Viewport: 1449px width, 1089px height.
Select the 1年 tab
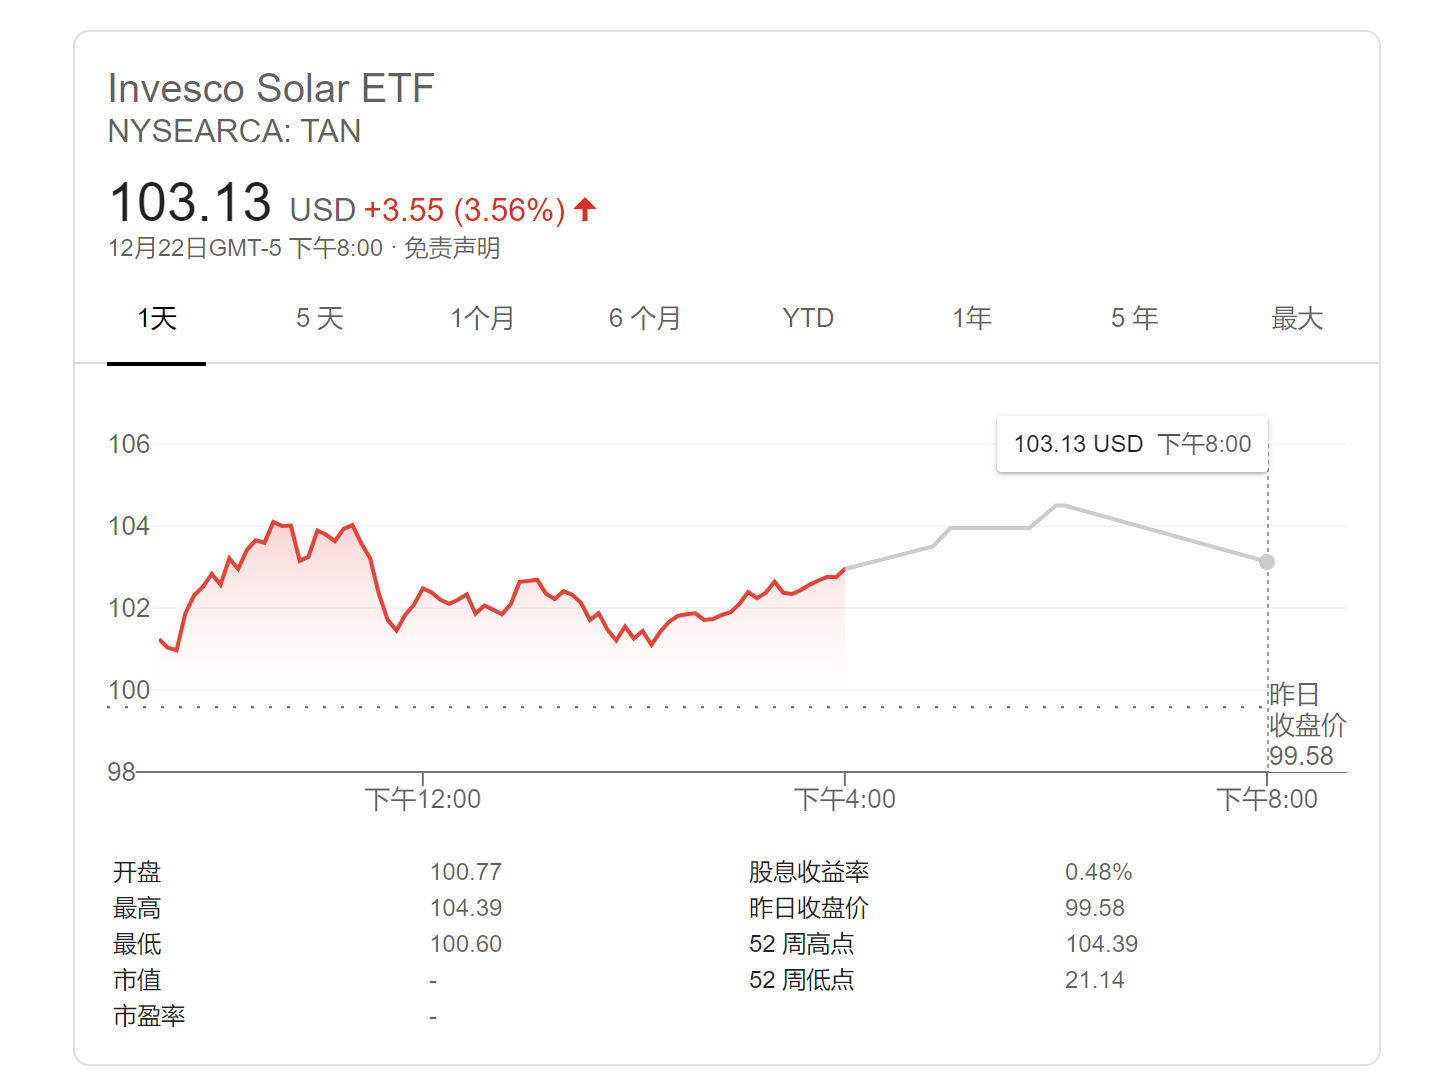pos(971,319)
